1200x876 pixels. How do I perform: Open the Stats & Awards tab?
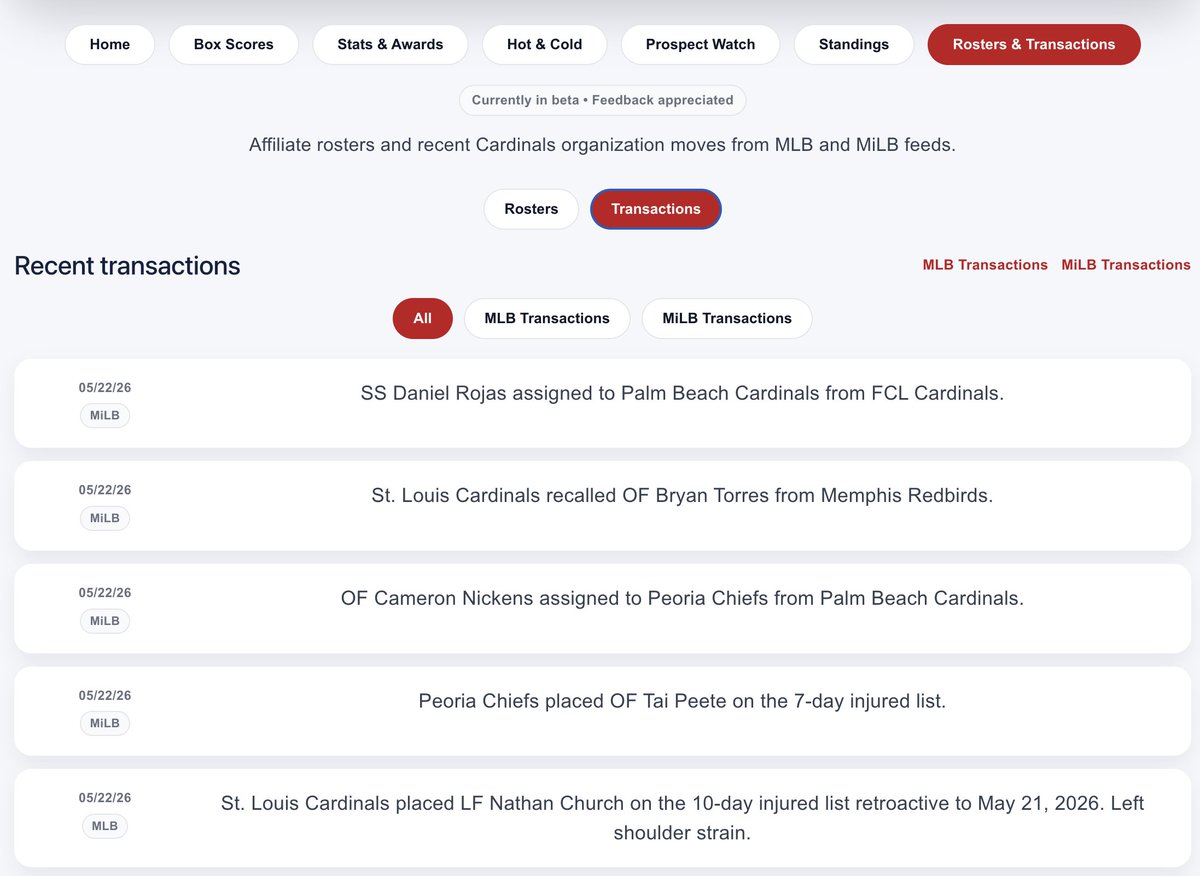click(x=390, y=45)
